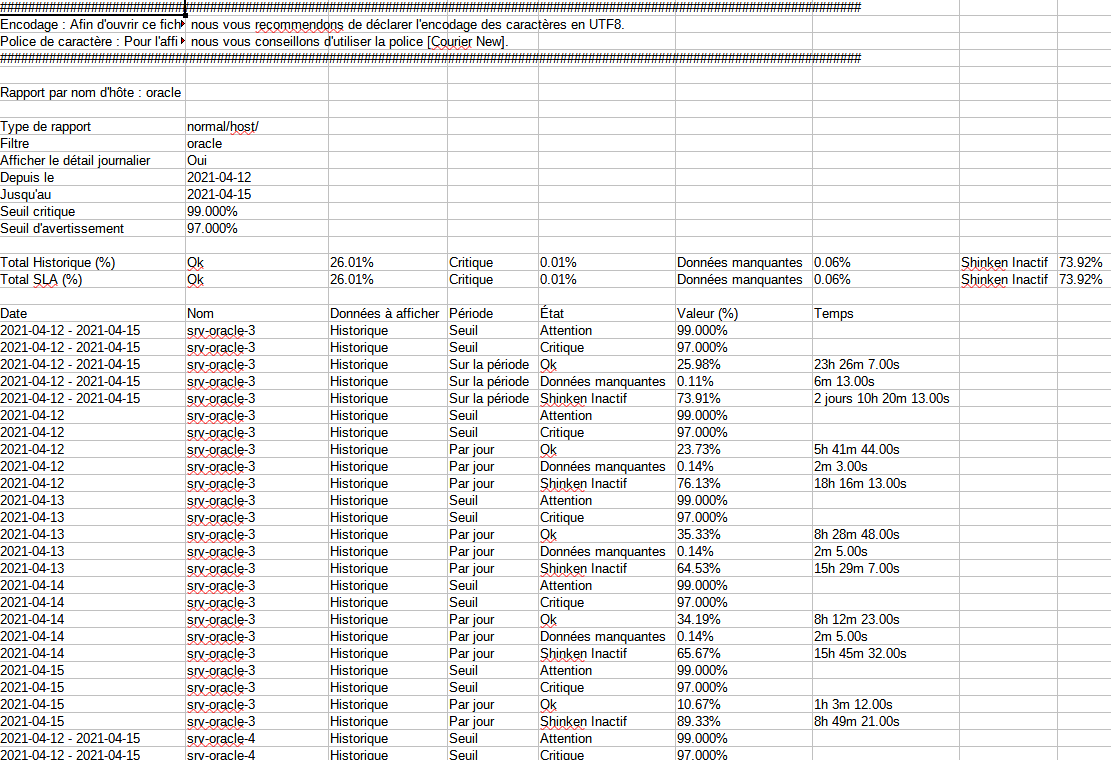Click the cell with value "35.33%"

(698, 535)
